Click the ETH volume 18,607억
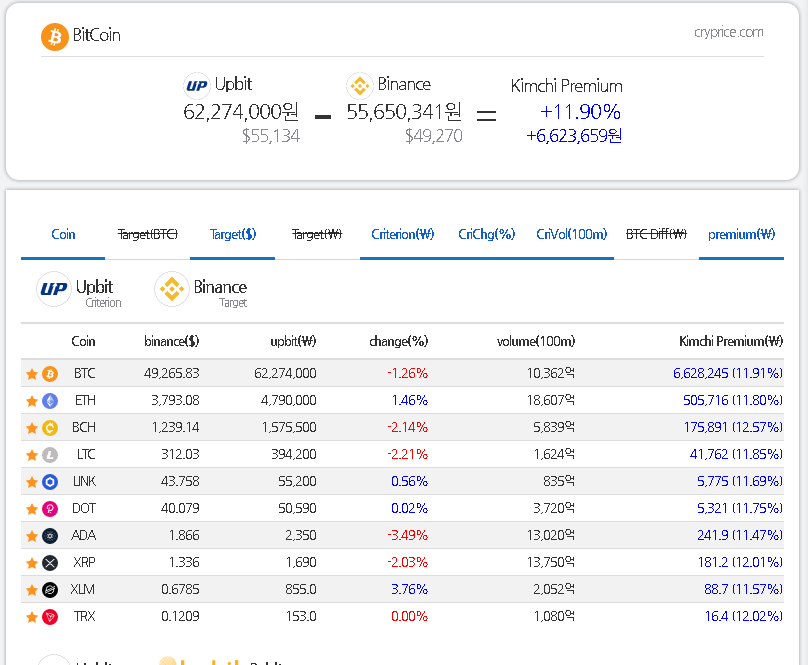 tap(551, 401)
